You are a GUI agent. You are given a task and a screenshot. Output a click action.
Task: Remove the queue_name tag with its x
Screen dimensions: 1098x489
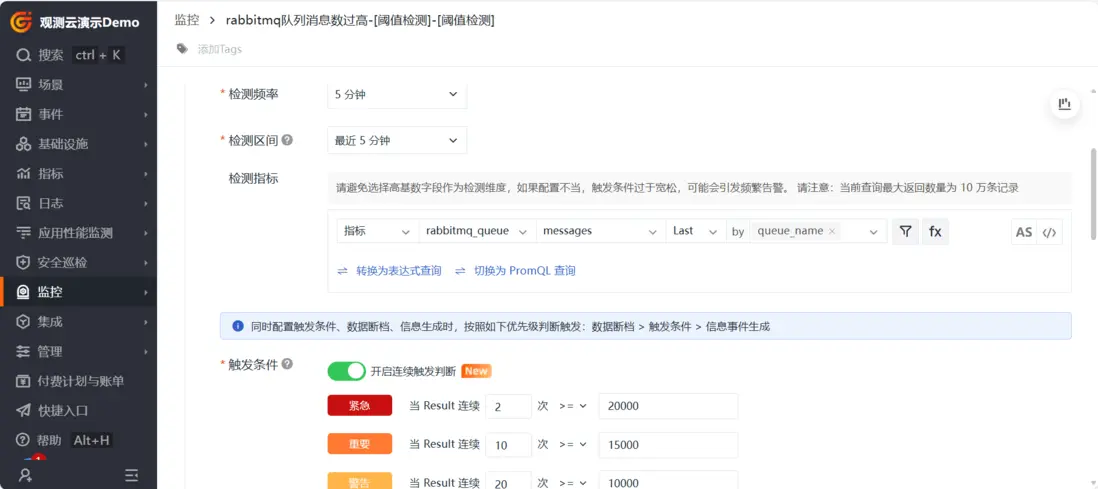[x=831, y=231]
